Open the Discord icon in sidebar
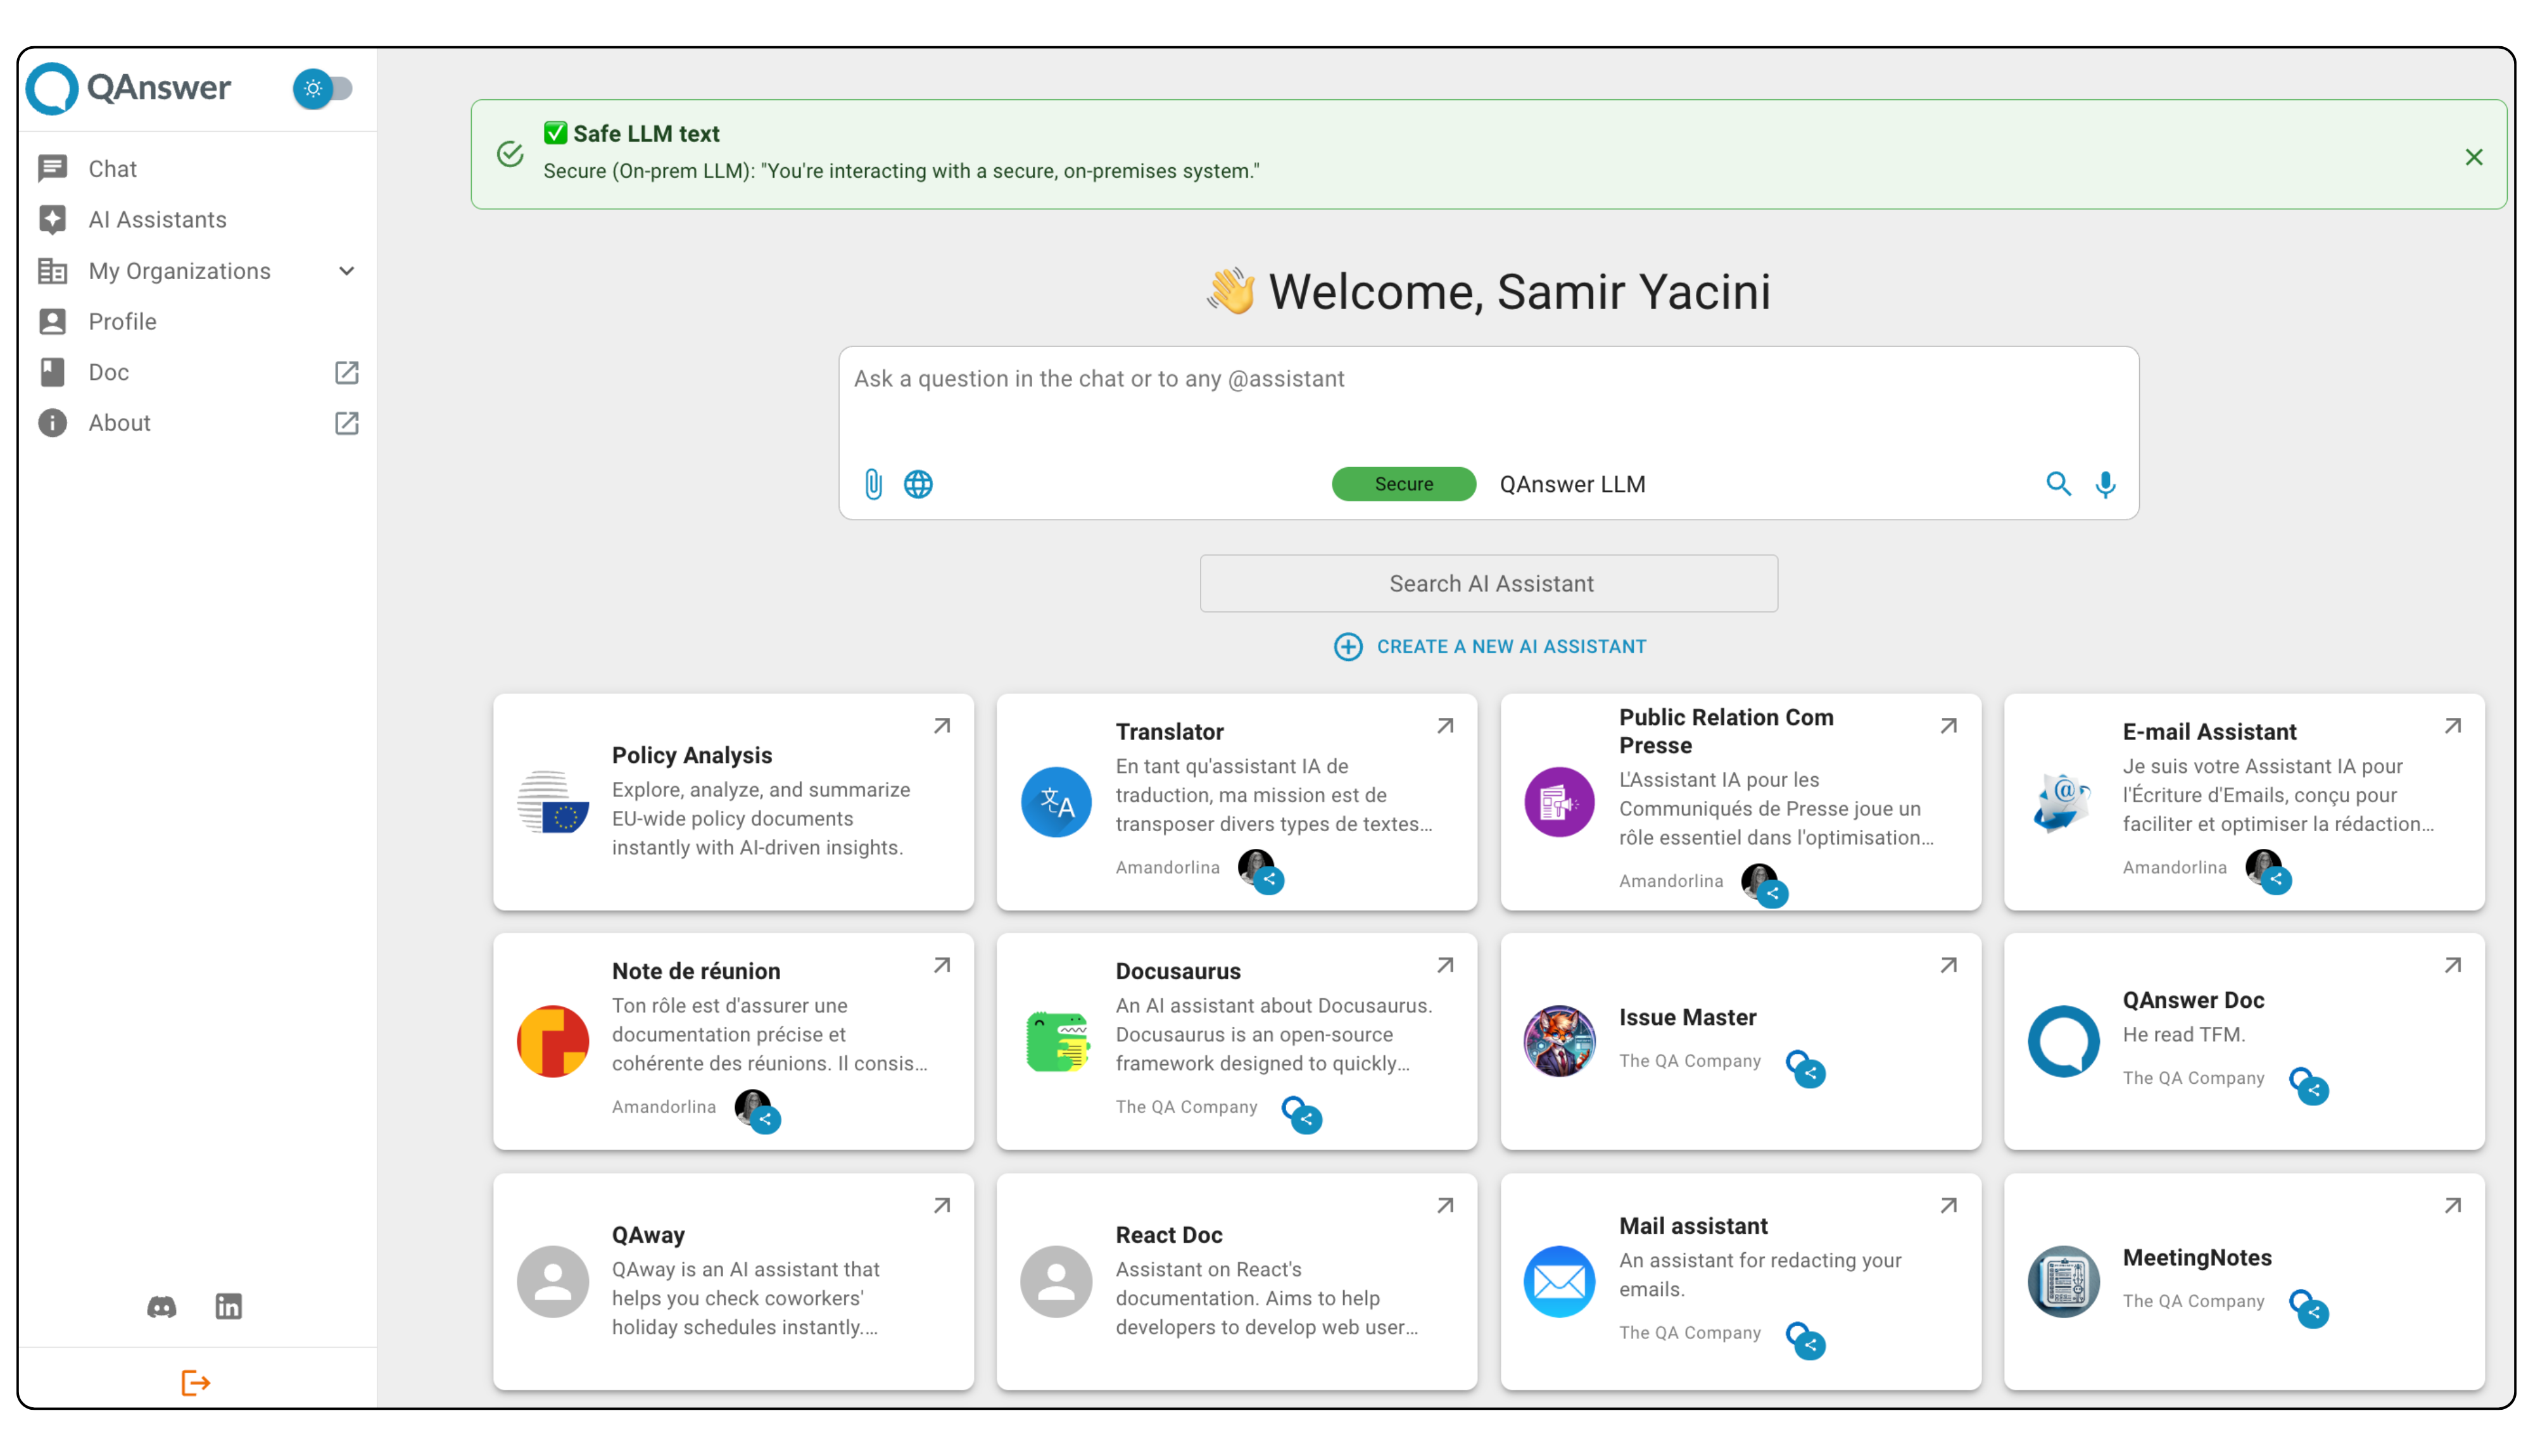The height and width of the screenshot is (1456, 2533). pos(162,1306)
